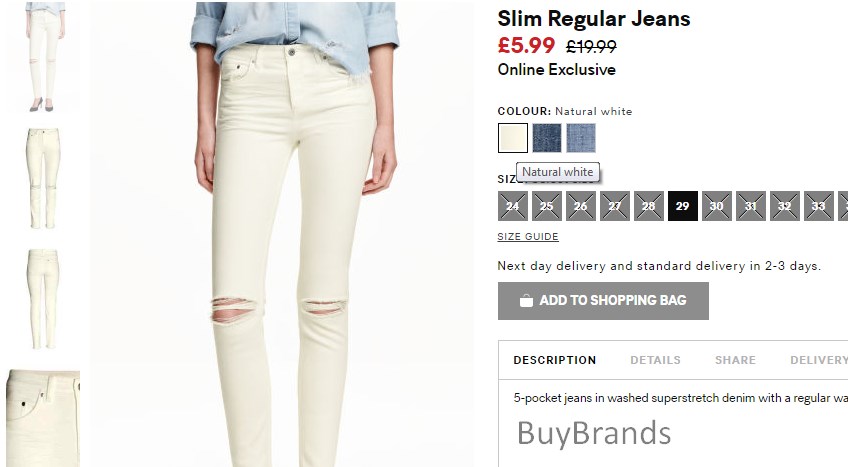The height and width of the screenshot is (467, 848).
Task: View the front flat jeans thumbnail
Action: tap(43, 178)
